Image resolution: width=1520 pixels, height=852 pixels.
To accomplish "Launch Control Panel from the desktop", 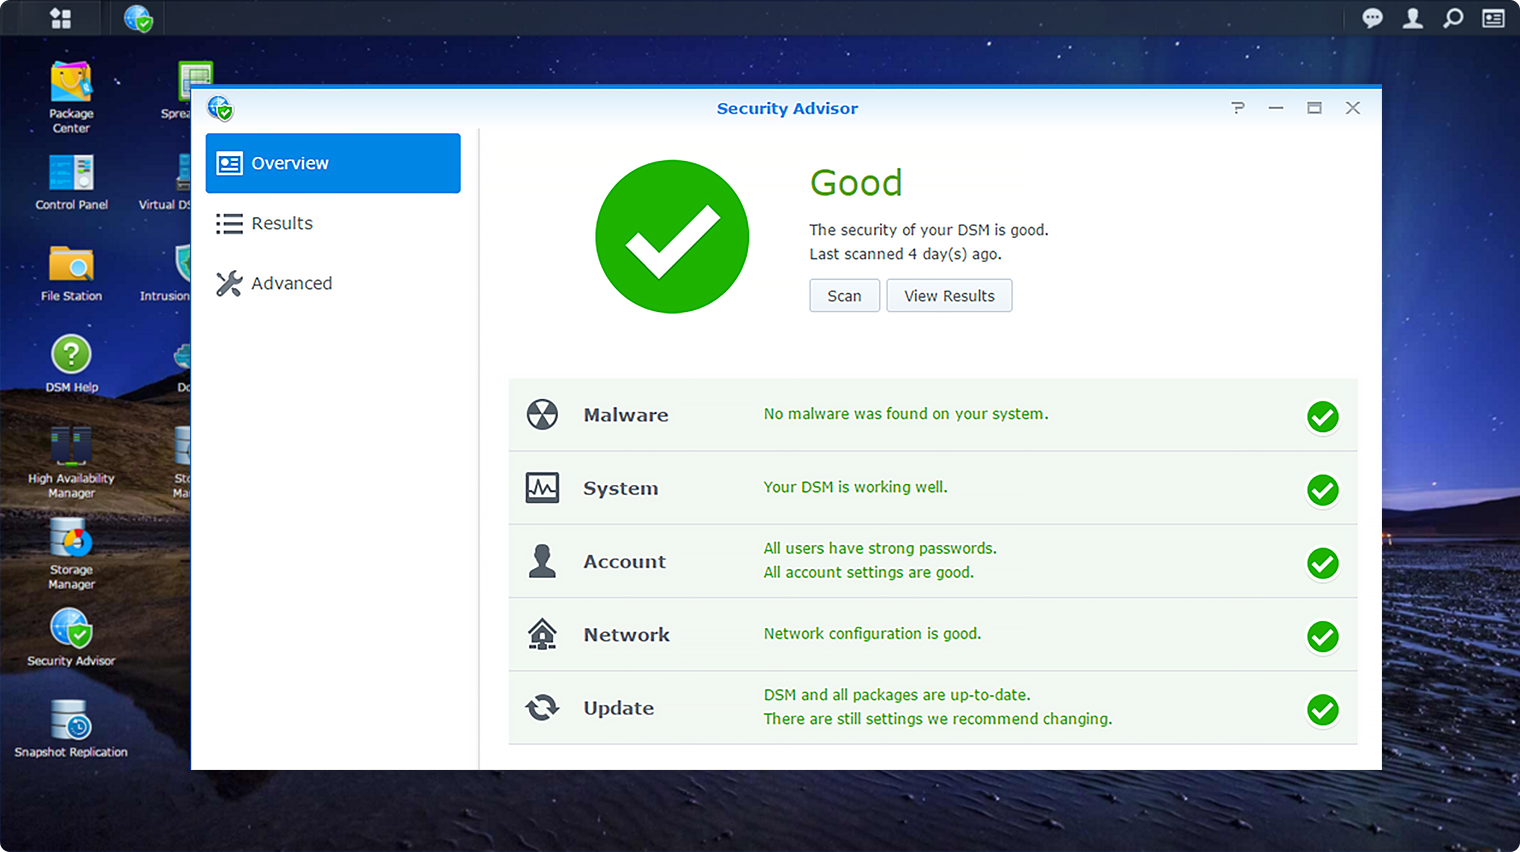I will point(71,172).
